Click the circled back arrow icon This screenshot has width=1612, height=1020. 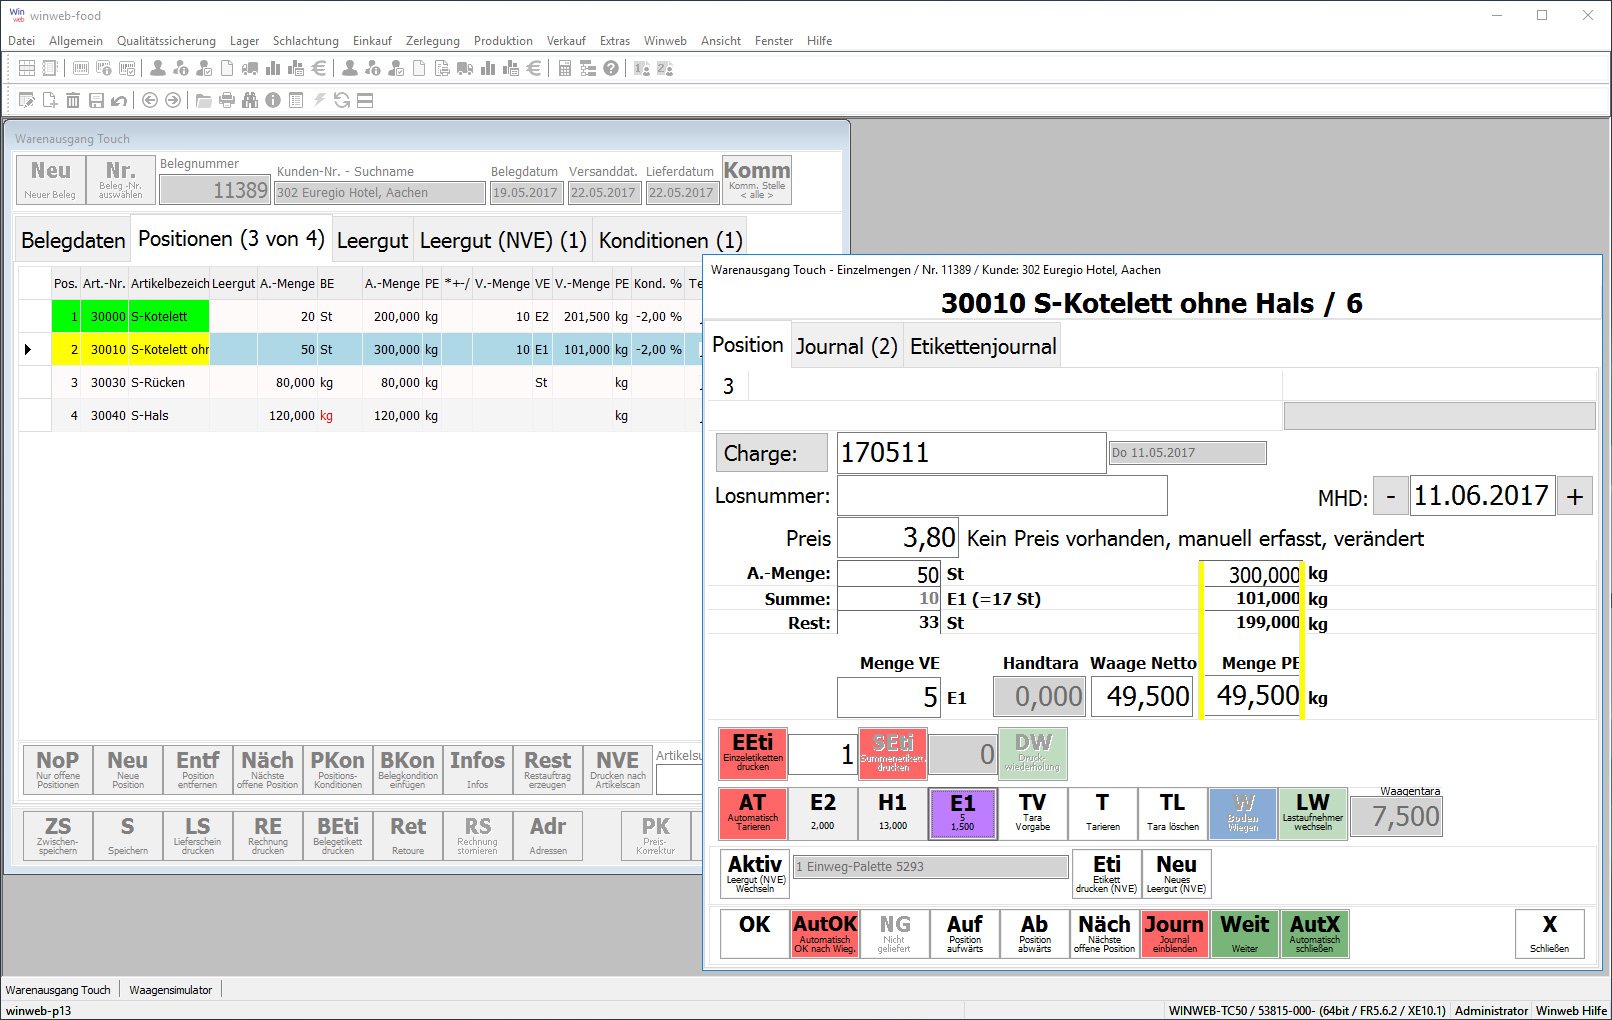(150, 100)
